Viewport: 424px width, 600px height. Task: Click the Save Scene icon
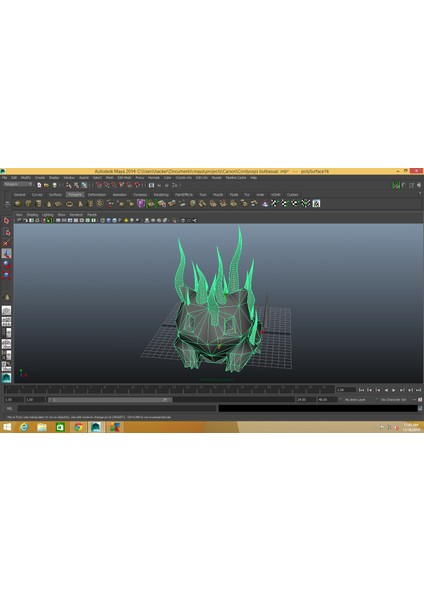pos(55,185)
